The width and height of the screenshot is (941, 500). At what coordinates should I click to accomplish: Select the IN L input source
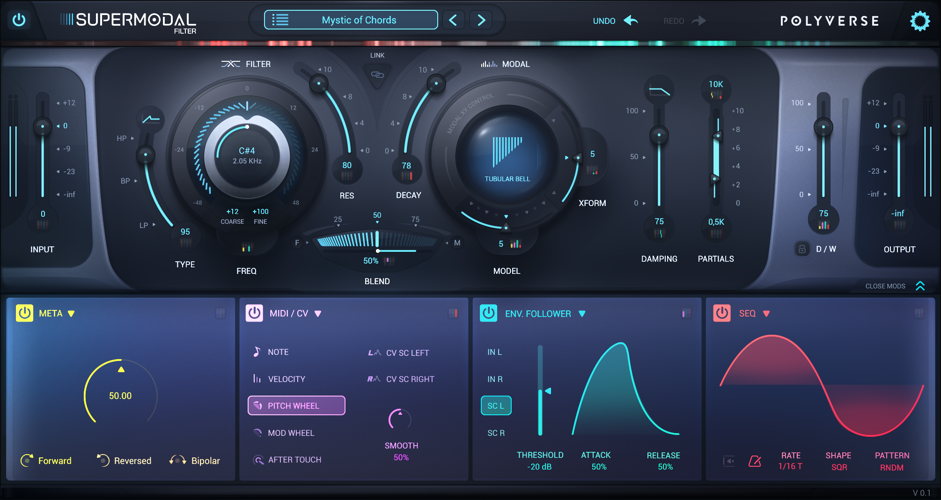(x=495, y=352)
